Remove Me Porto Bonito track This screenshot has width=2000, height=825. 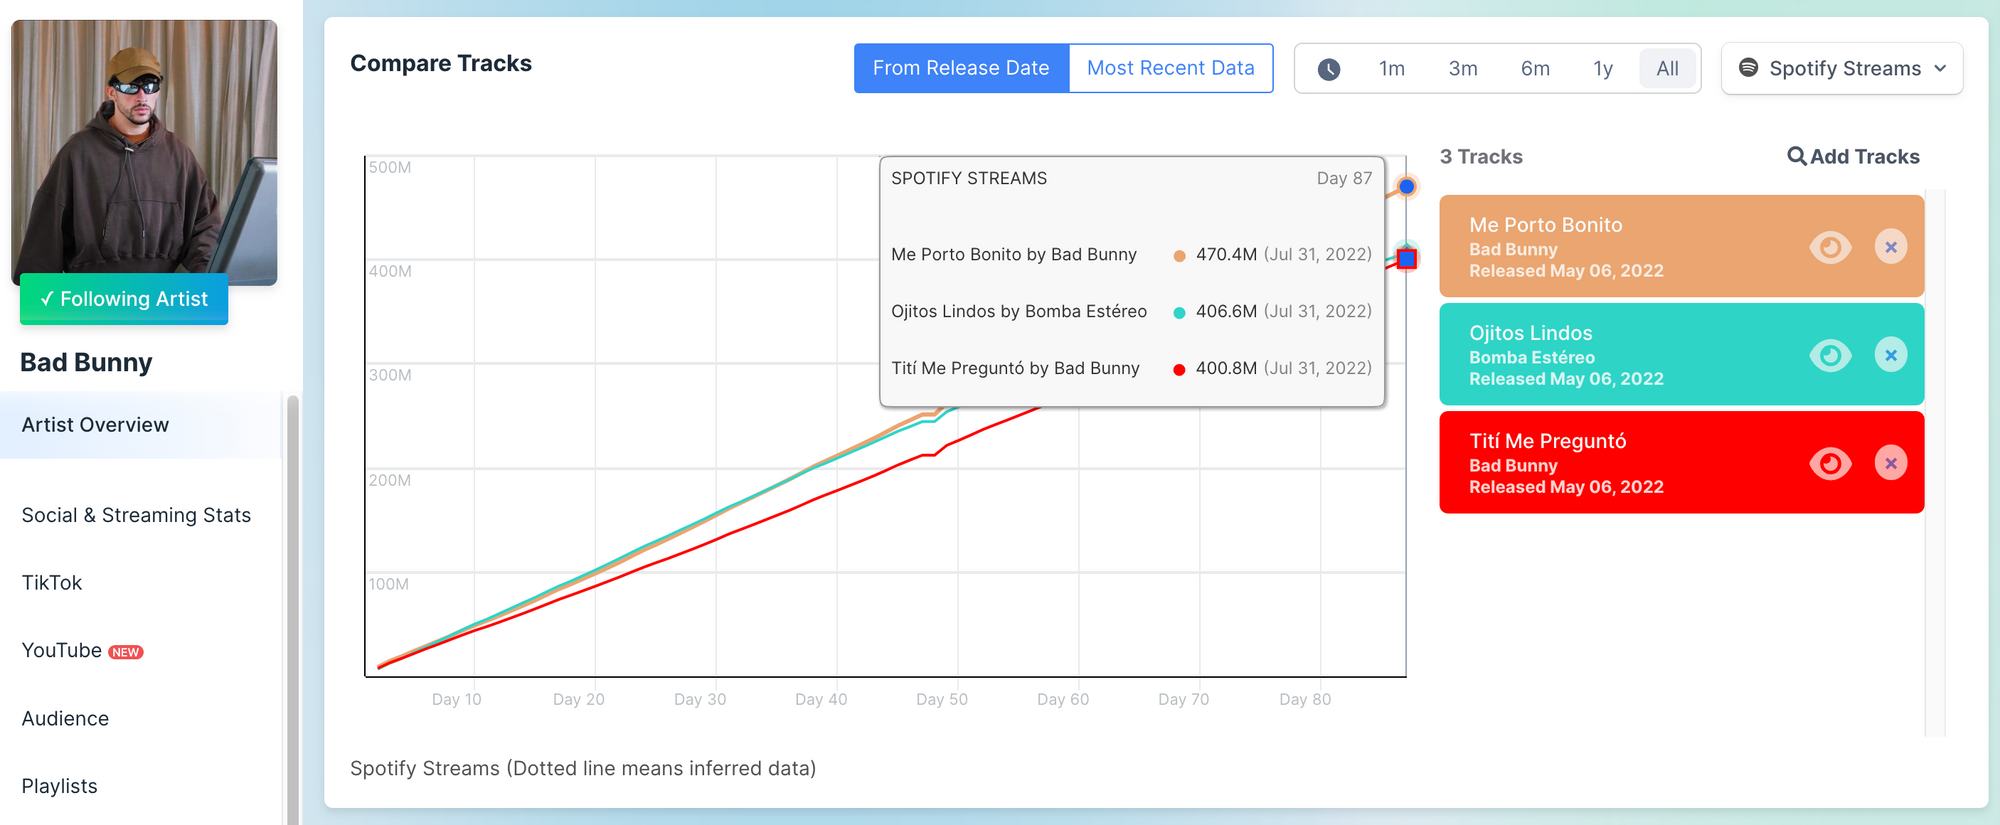pyautogui.click(x=1890, y=247)
